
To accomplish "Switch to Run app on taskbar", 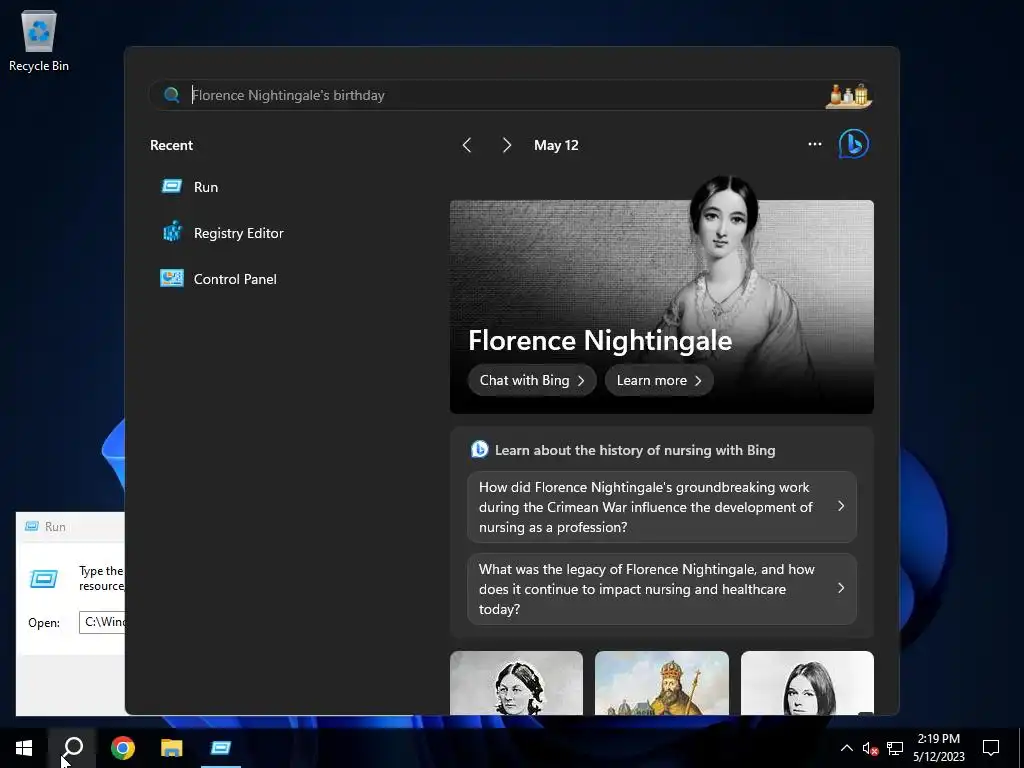I will (221, 748).
